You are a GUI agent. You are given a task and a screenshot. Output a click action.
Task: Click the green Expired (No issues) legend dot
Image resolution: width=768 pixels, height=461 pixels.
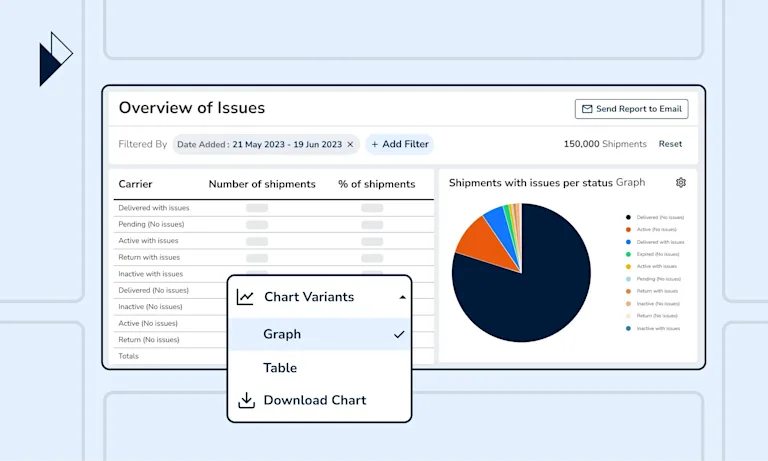[628, 254]
